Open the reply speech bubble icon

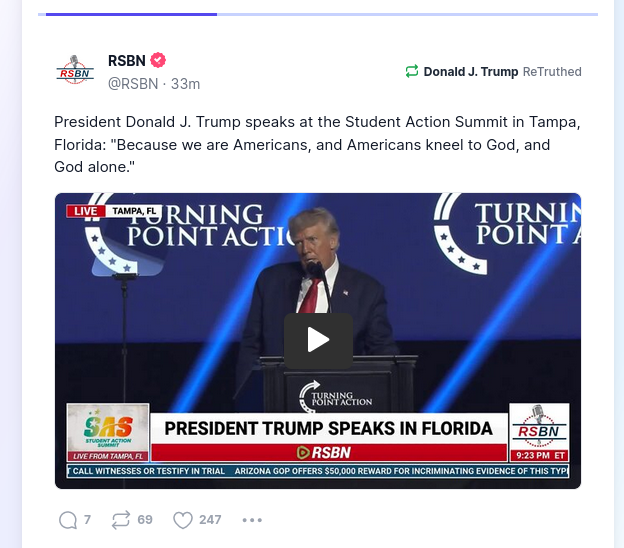68,520
